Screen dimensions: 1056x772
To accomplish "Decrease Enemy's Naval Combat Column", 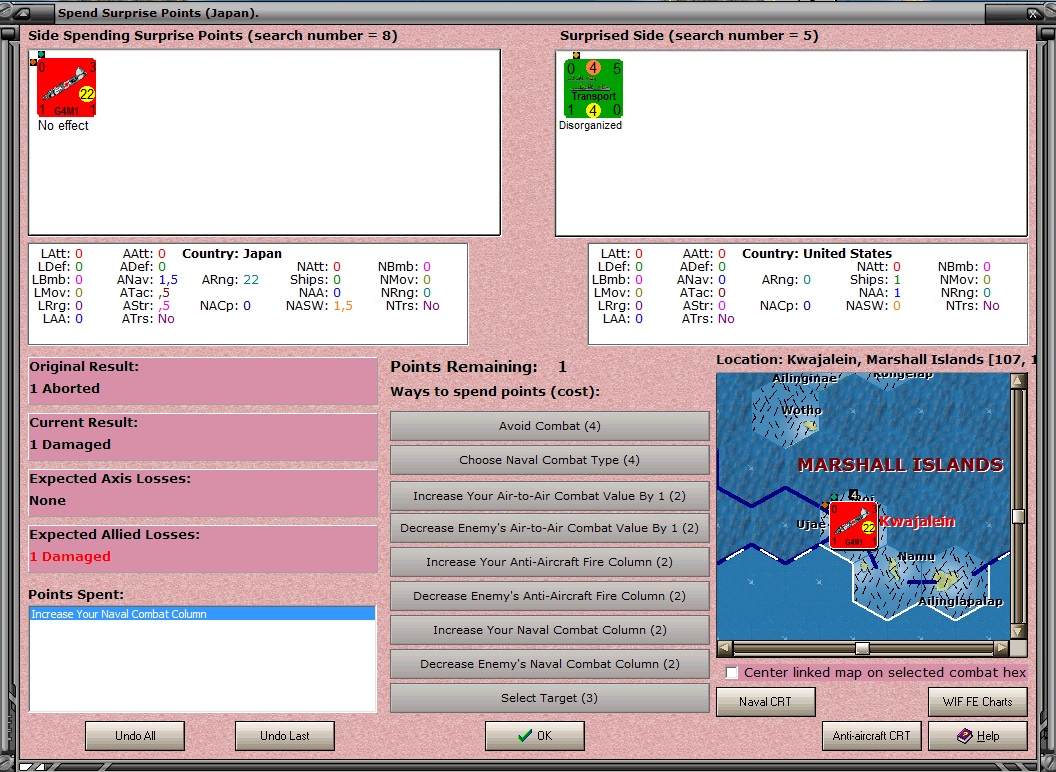I will pos(550,664).
